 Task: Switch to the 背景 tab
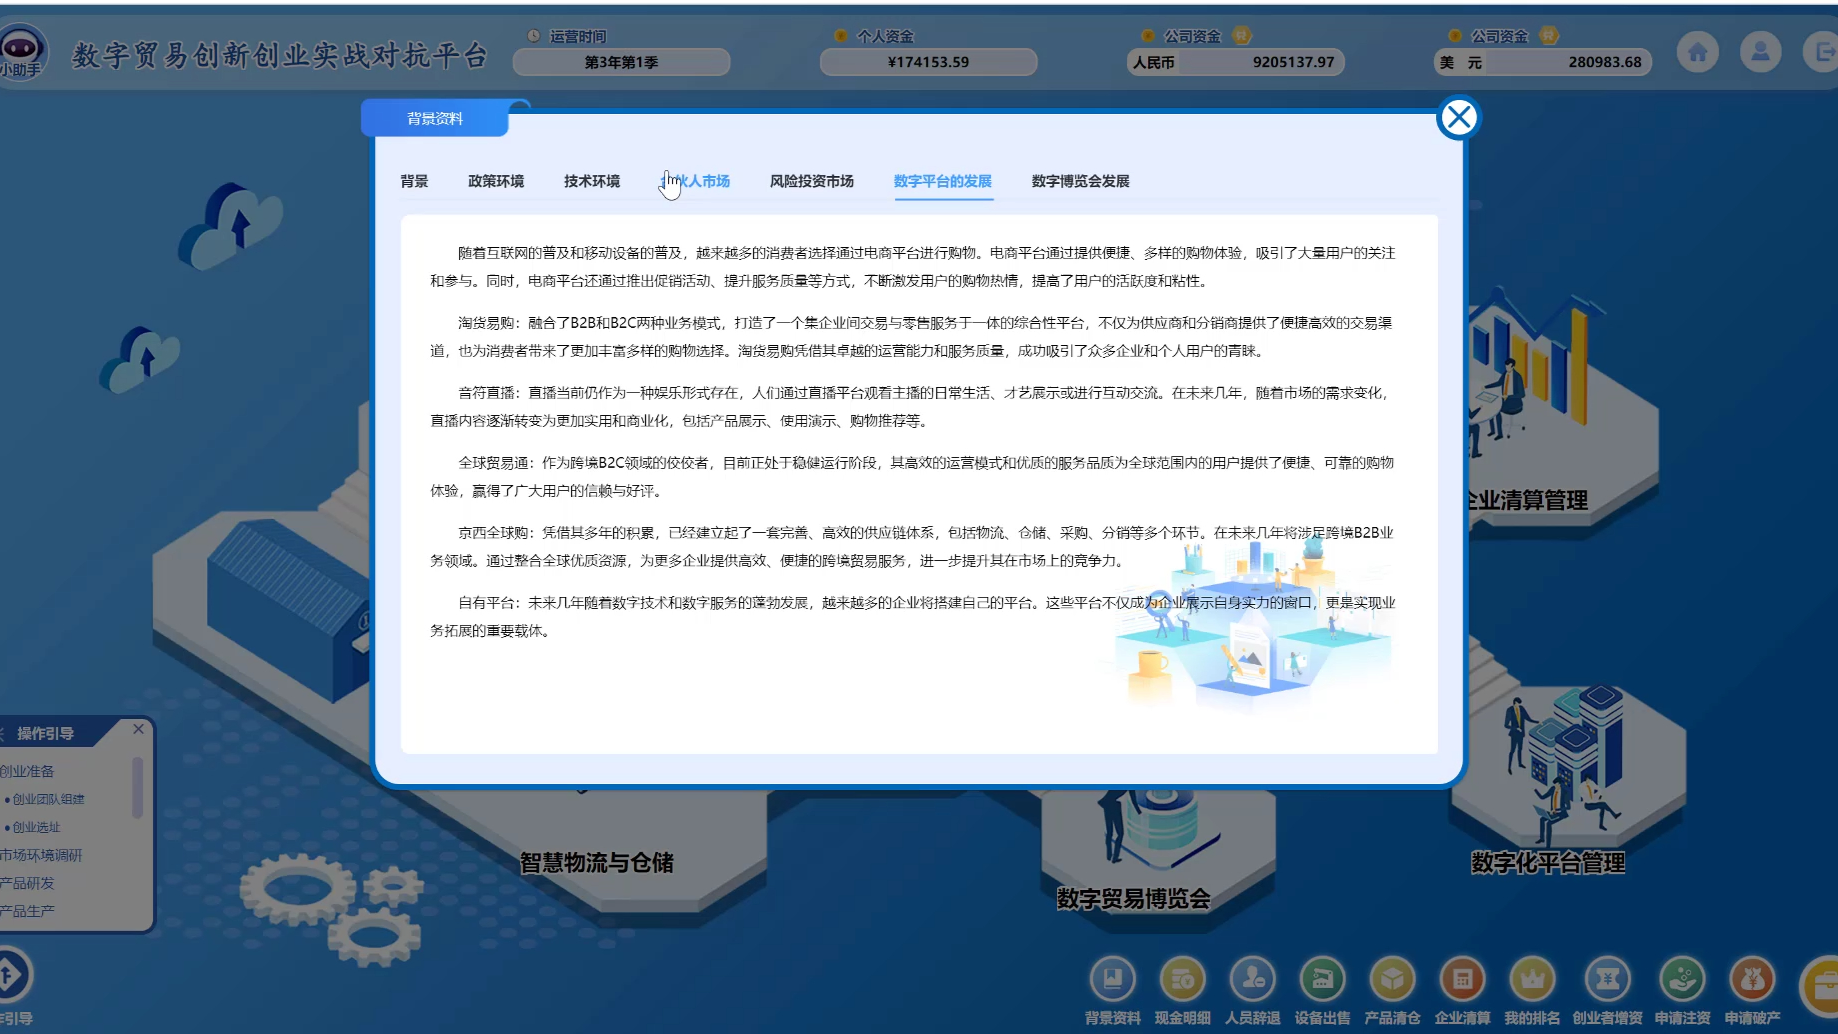[414, 181]
